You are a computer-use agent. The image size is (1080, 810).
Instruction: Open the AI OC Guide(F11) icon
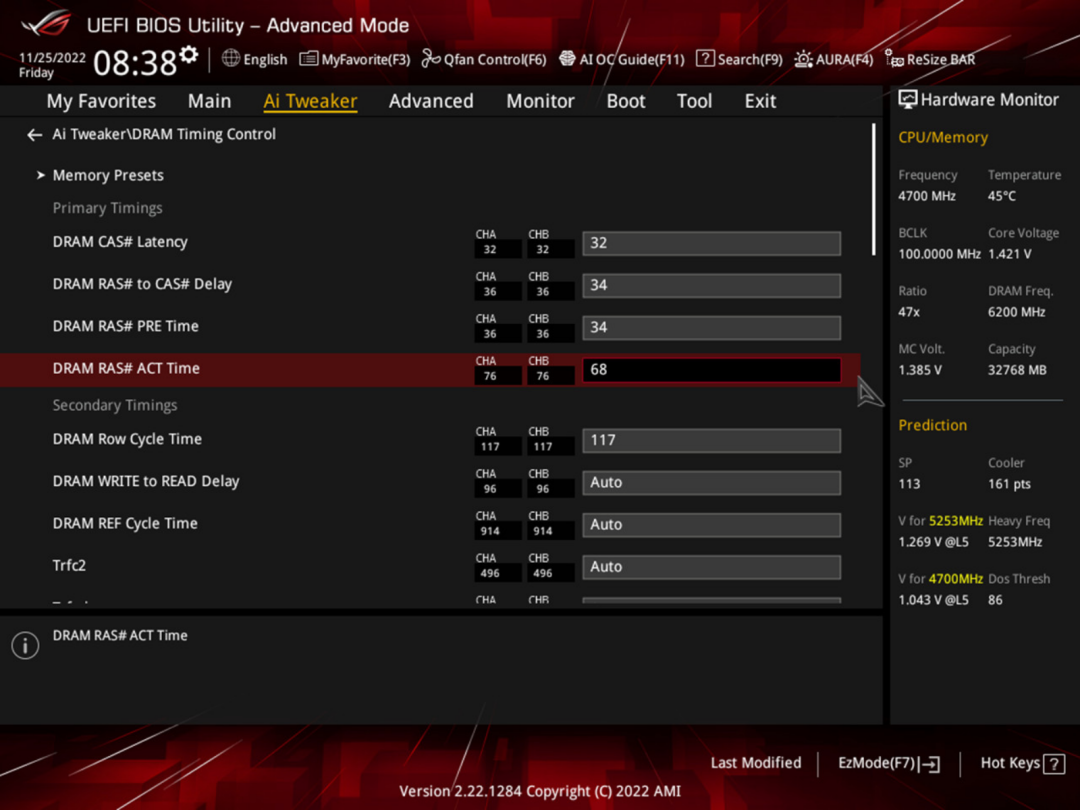pos(567,59)
